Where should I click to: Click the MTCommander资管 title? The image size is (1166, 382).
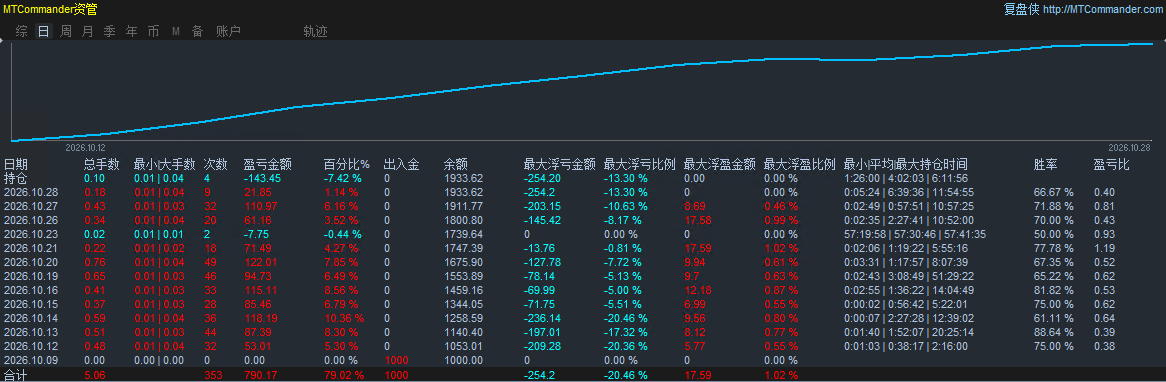point(50,10)
